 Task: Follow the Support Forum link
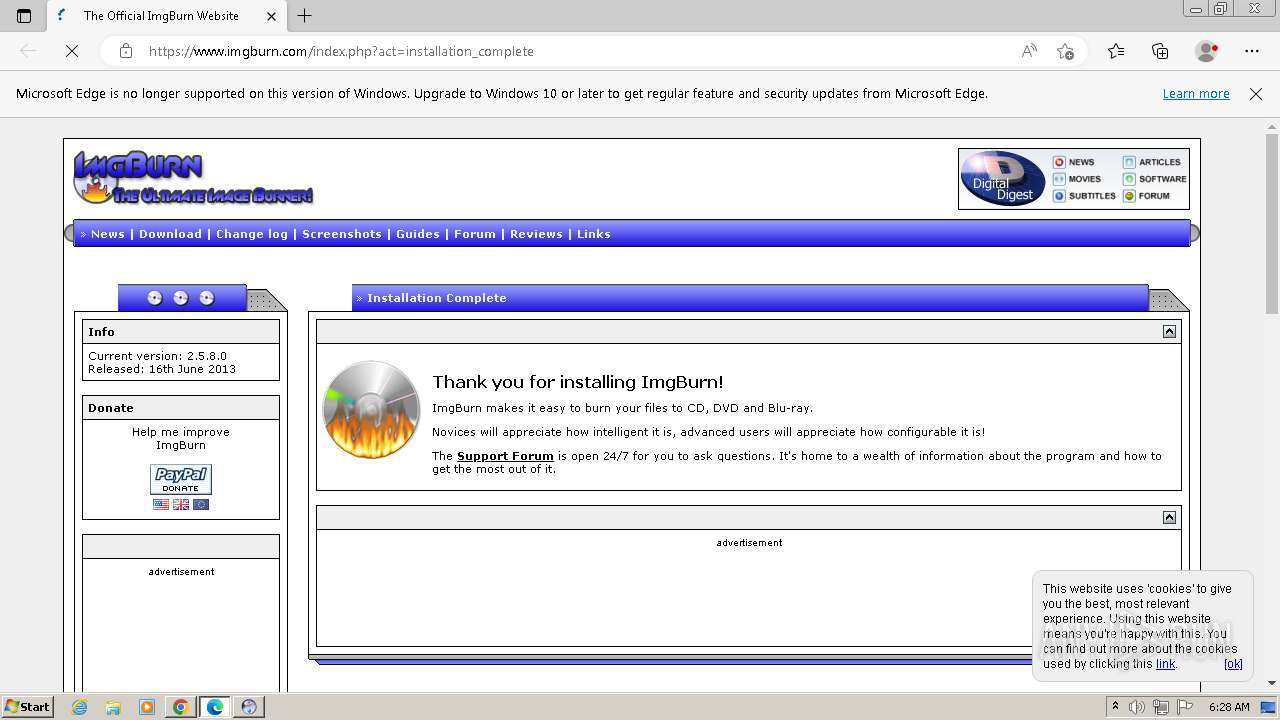point(505,456)
